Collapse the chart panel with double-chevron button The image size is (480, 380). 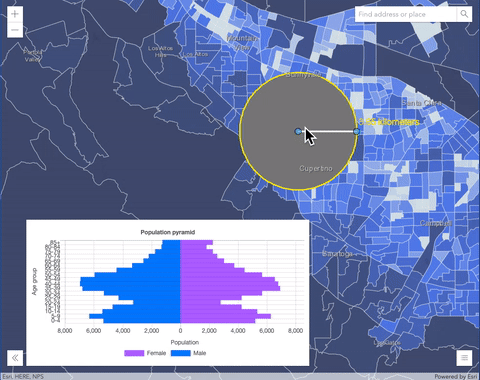click(15, 358)
